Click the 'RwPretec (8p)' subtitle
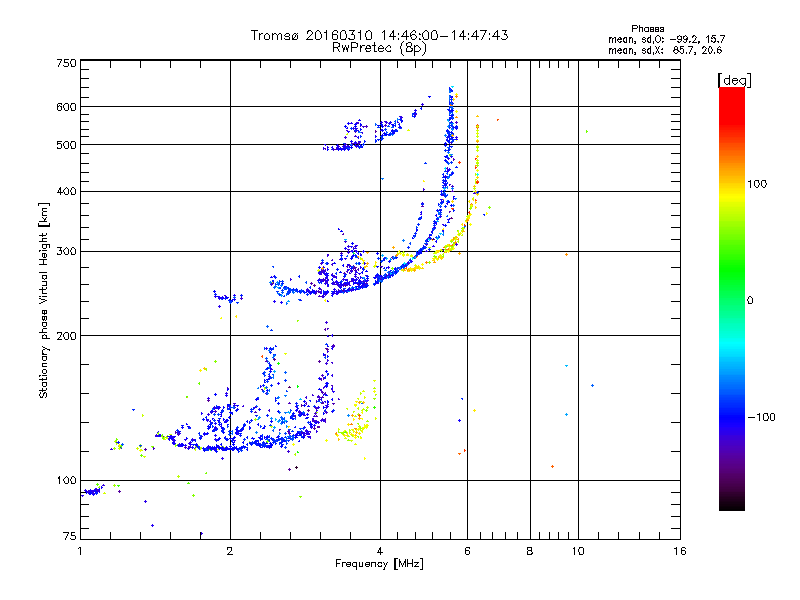The height and width of the screenshot is (600, 800). 379,48
